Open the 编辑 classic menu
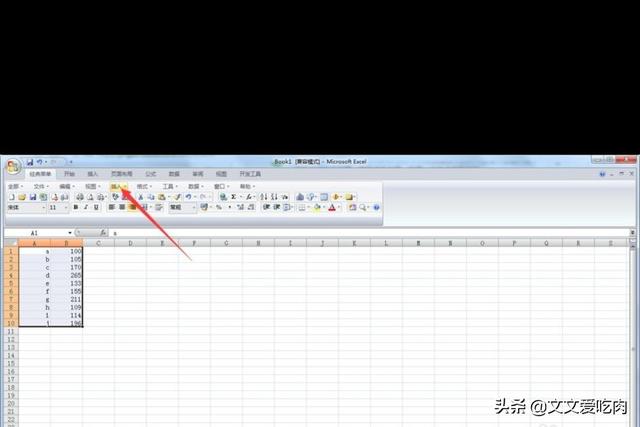 pos(67,186)
